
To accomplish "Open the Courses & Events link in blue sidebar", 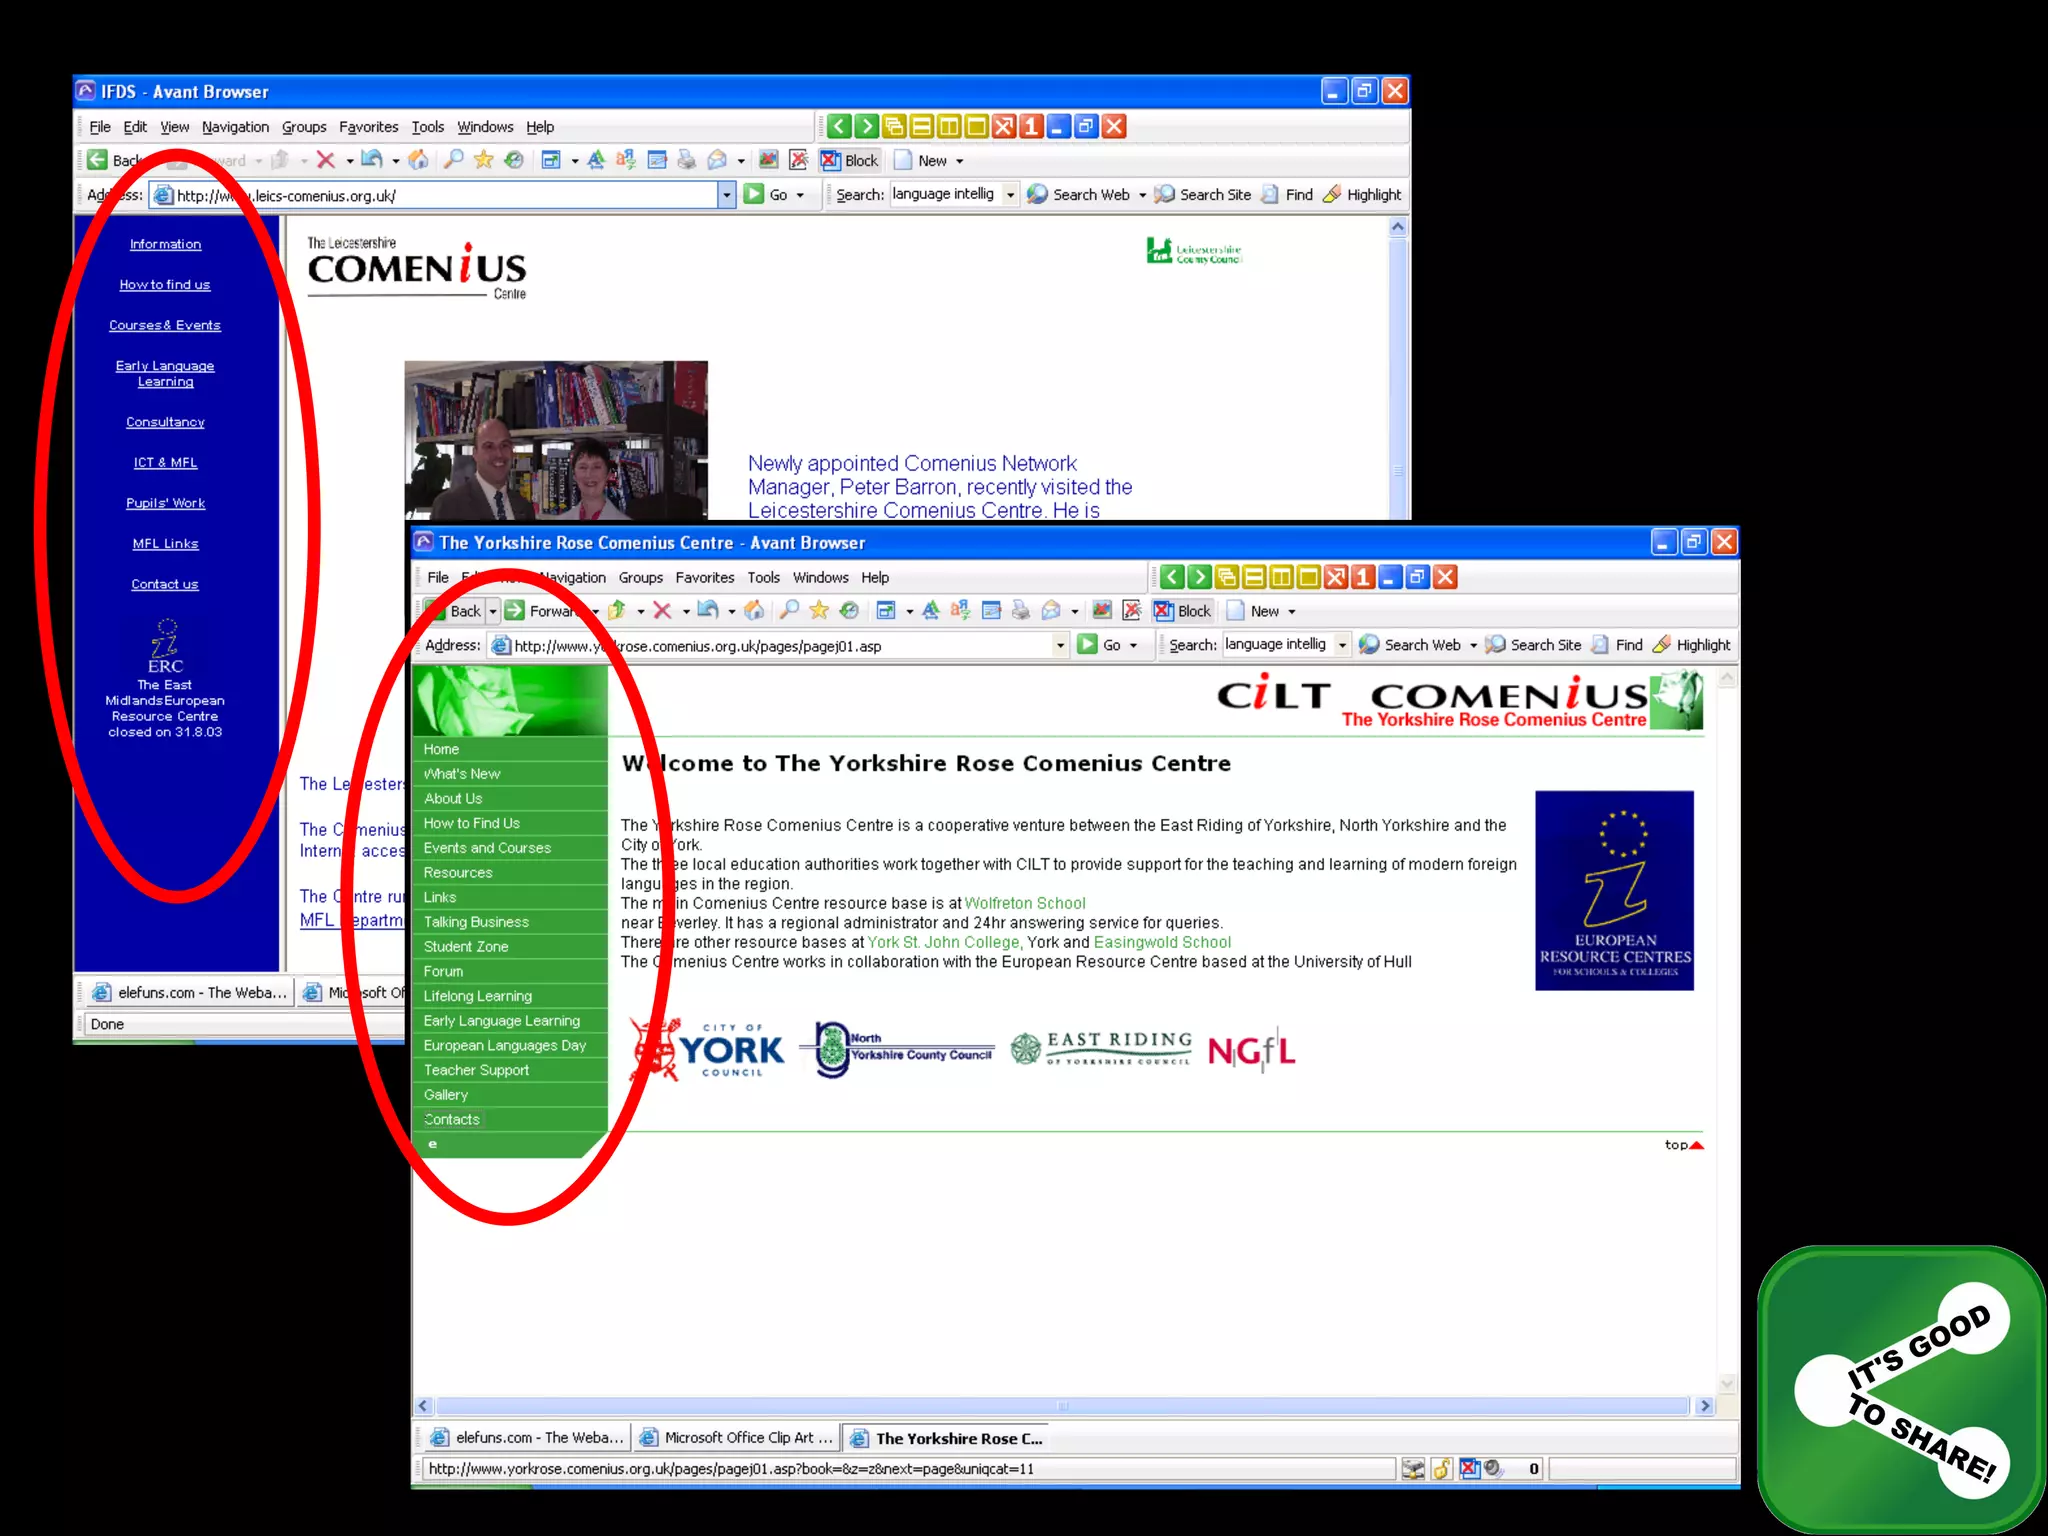I will (165, 325).
